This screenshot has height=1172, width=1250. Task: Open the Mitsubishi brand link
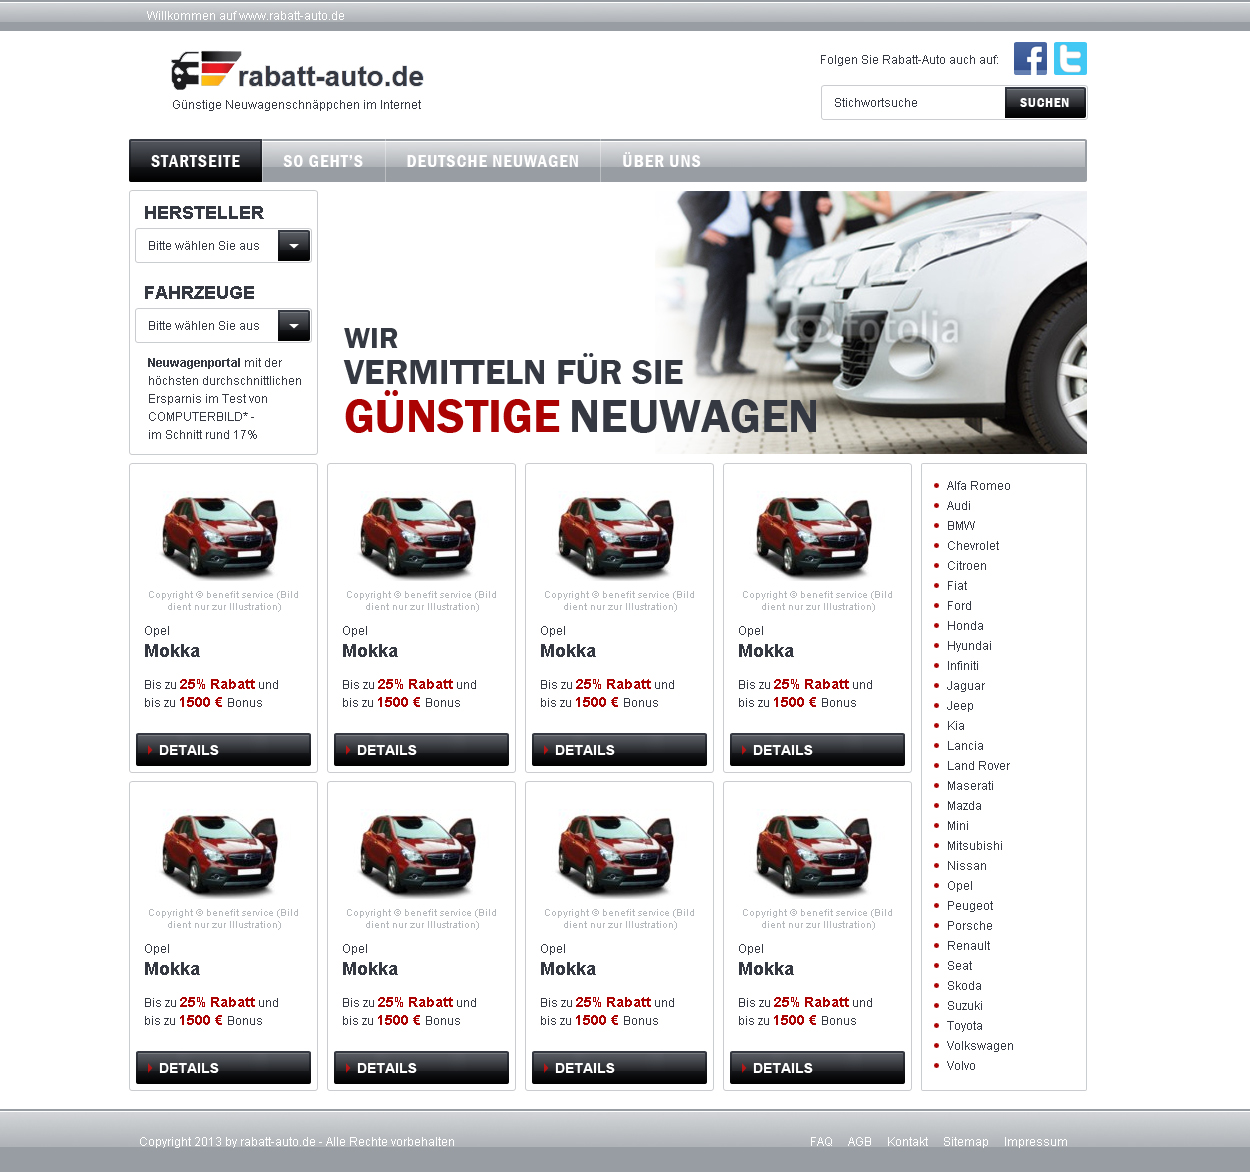pyautogui.click(x=975, y=846)
